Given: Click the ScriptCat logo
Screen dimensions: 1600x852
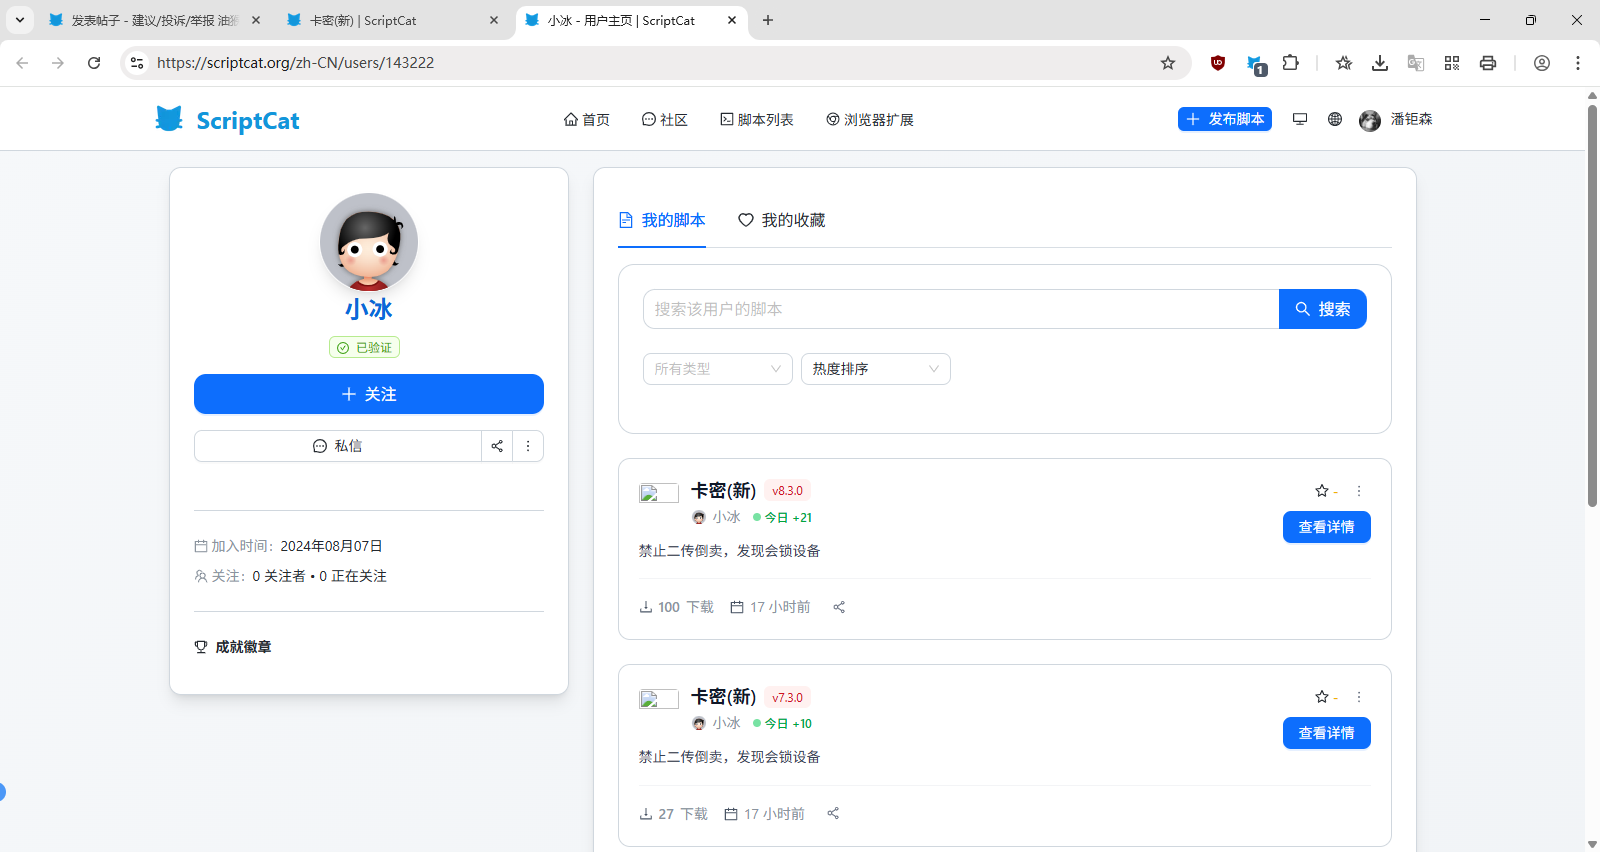Looking at the screenshot, I should point(227,120).
